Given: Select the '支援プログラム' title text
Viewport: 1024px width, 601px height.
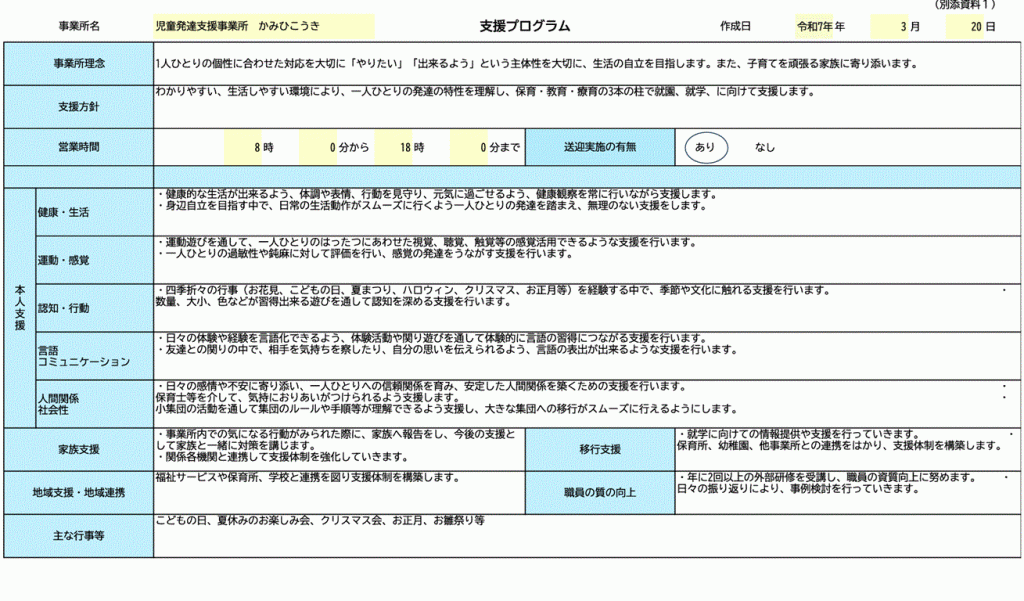Looking at the screenshot, I should (x=524, y=26).
